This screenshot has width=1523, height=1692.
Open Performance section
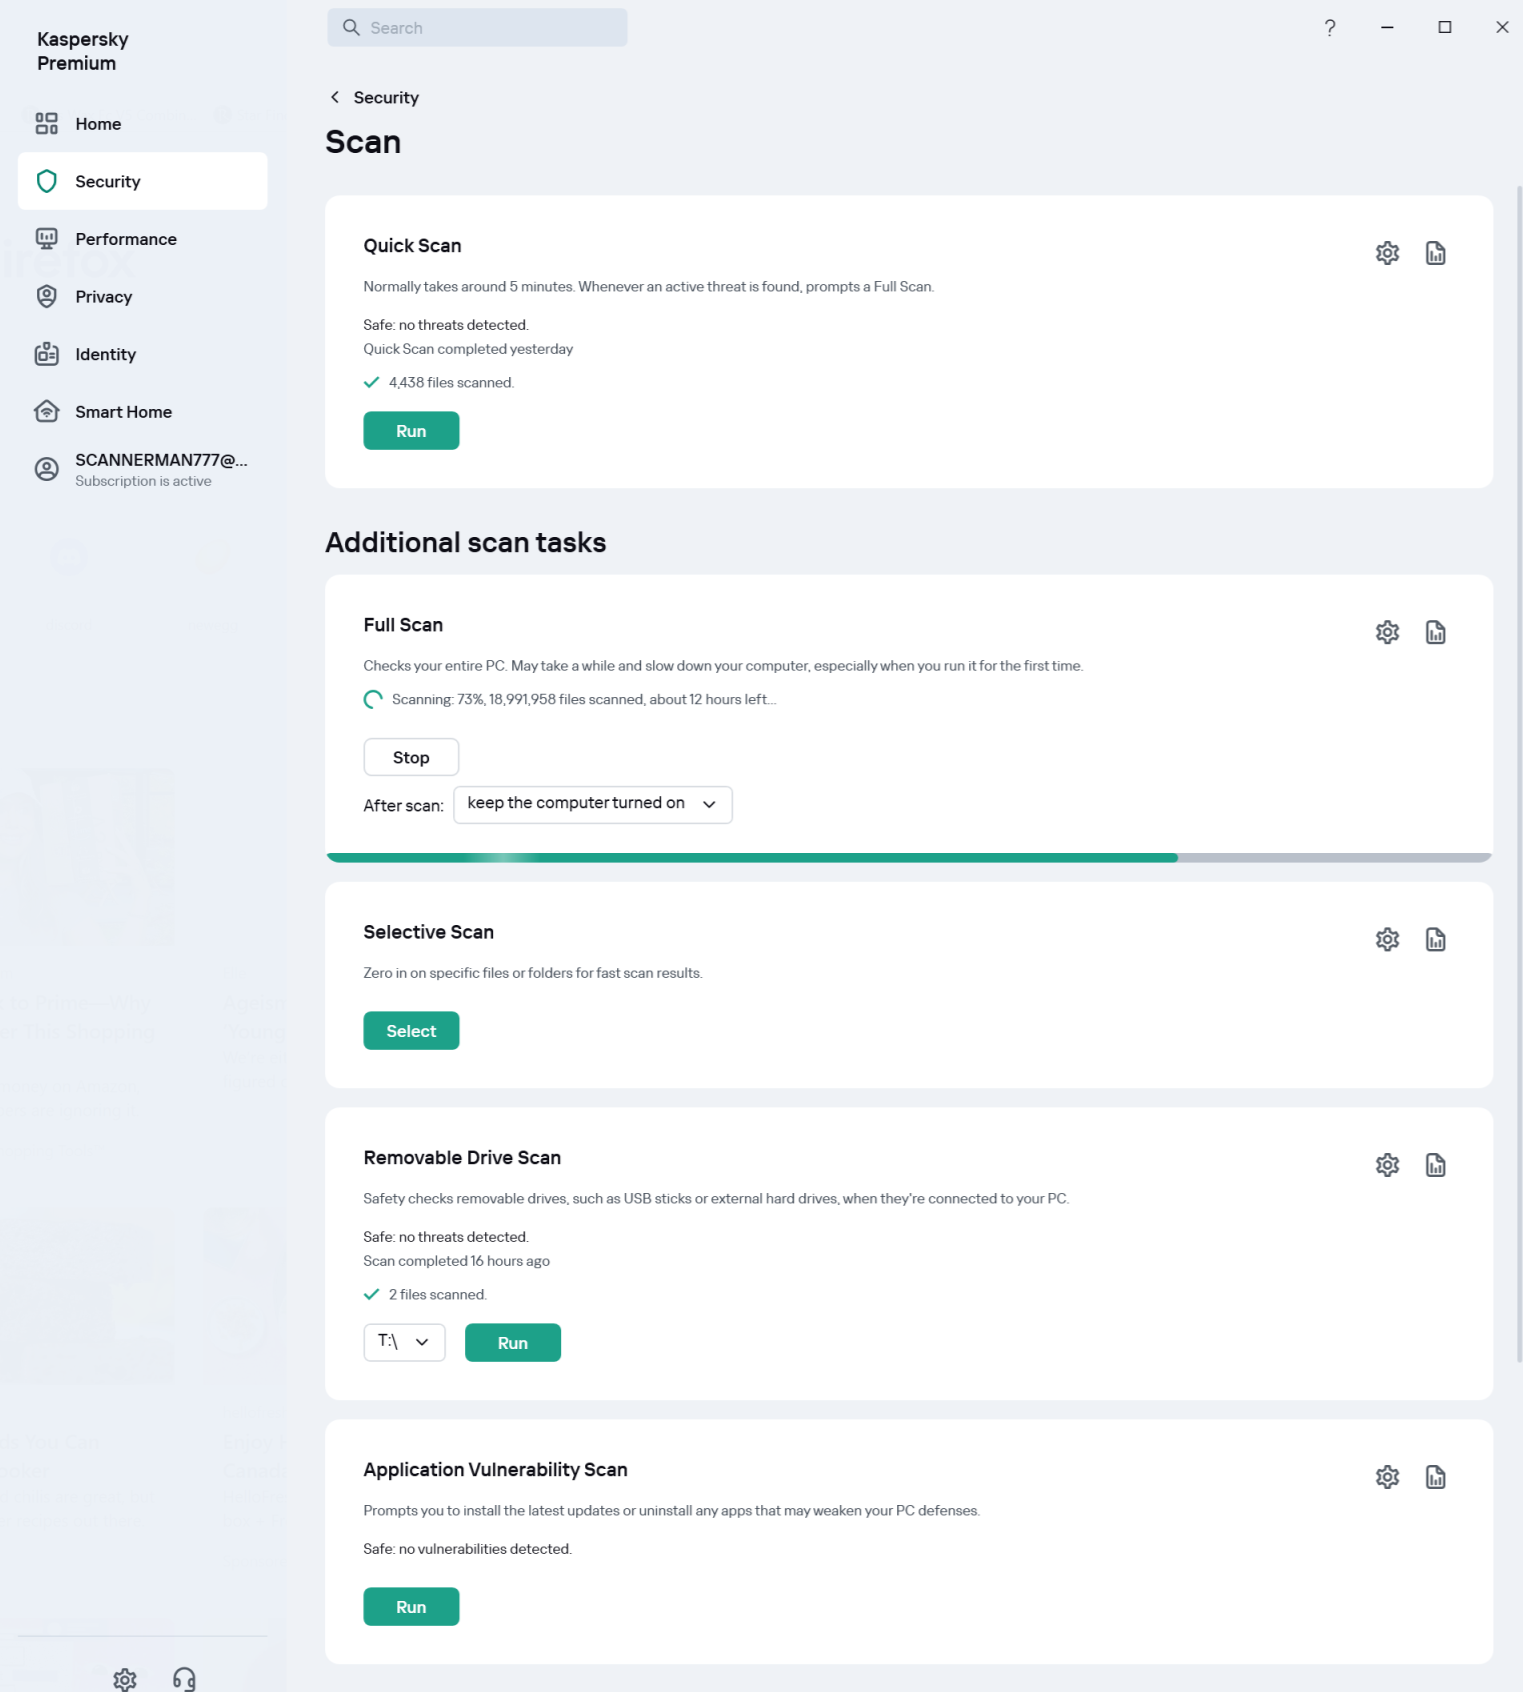pos(142,239)
